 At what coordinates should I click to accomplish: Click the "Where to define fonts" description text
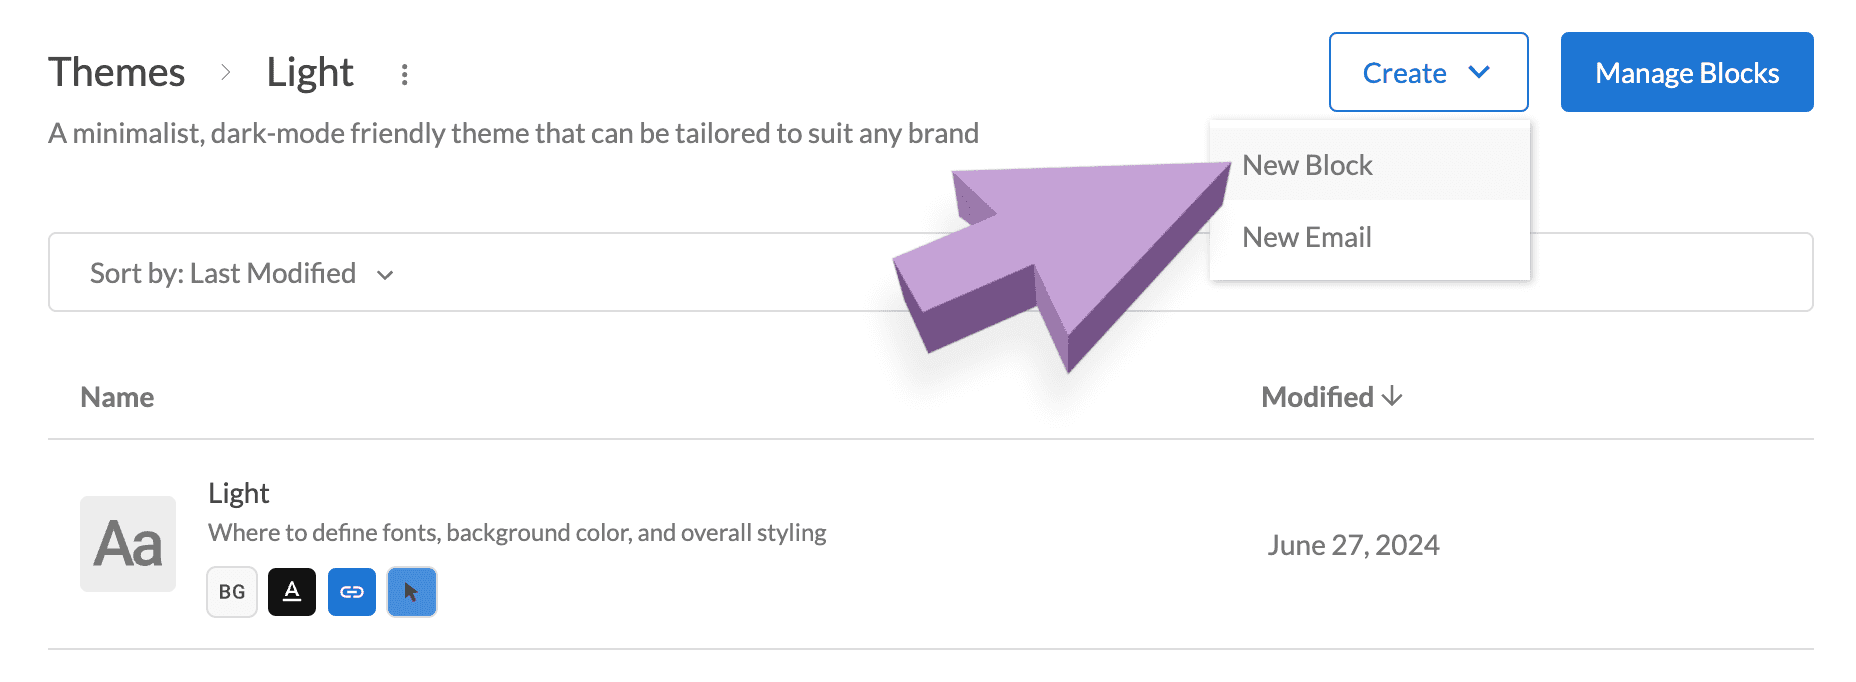click(x=517, y=533)
